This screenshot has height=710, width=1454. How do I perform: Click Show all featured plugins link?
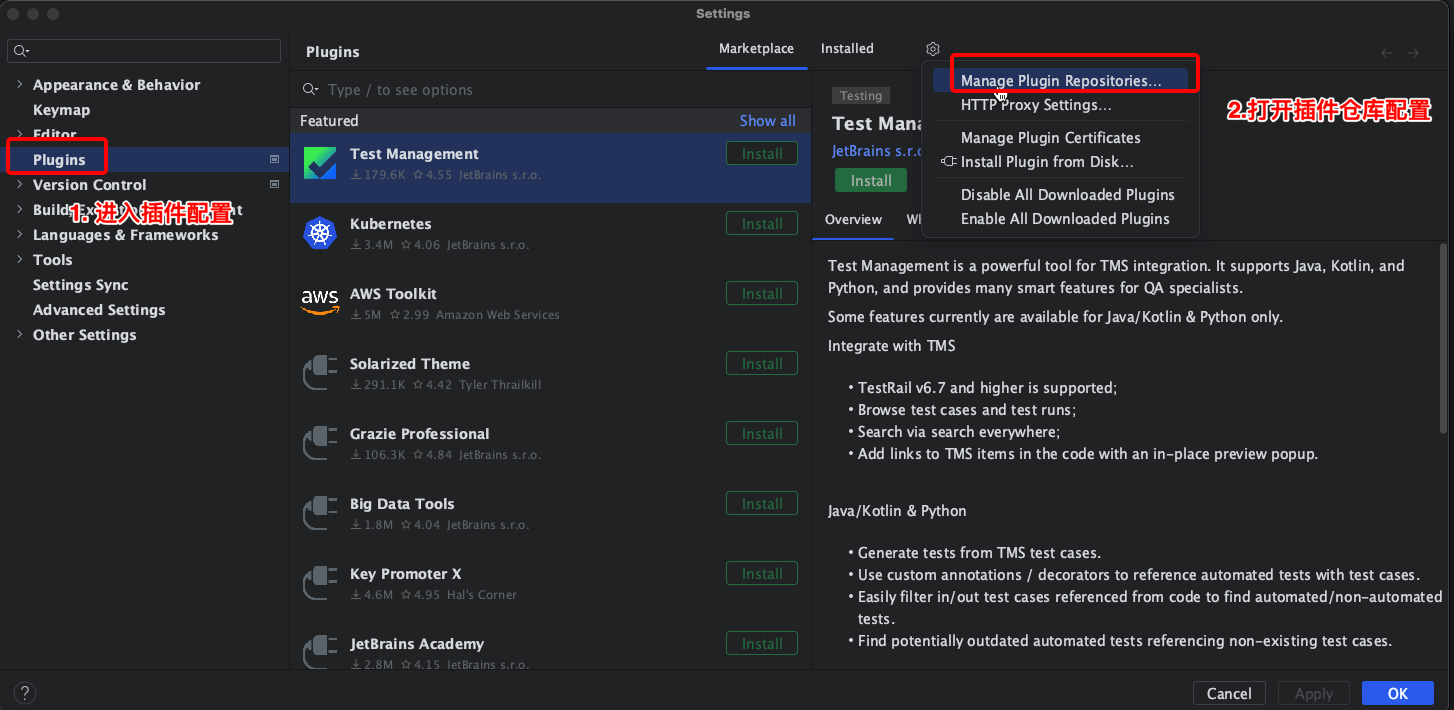click(x=767, y=121)
